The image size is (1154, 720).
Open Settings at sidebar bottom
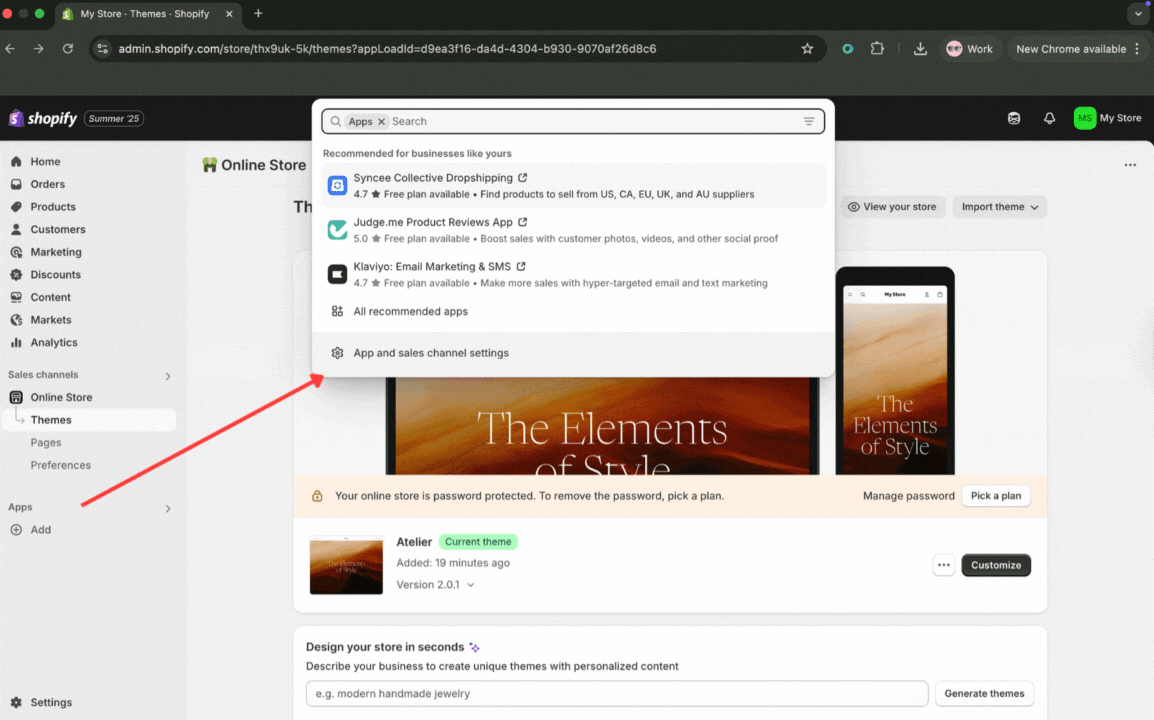click(x=51, y=702)
